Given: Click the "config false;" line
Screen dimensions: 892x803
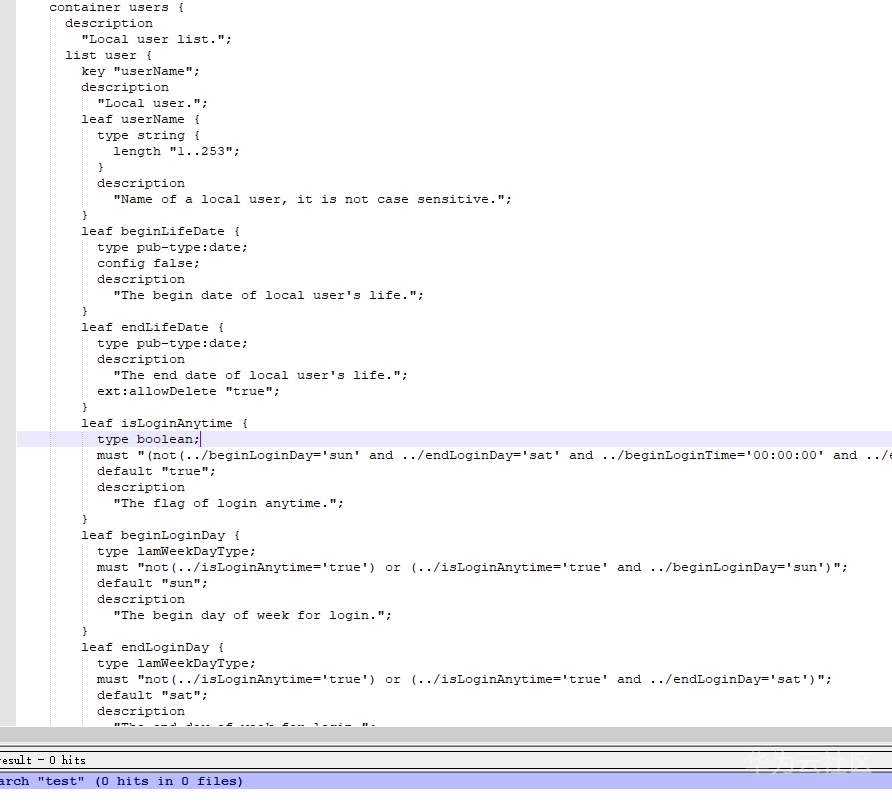Looking at the screenshot, I should click(x=148, y=263).
